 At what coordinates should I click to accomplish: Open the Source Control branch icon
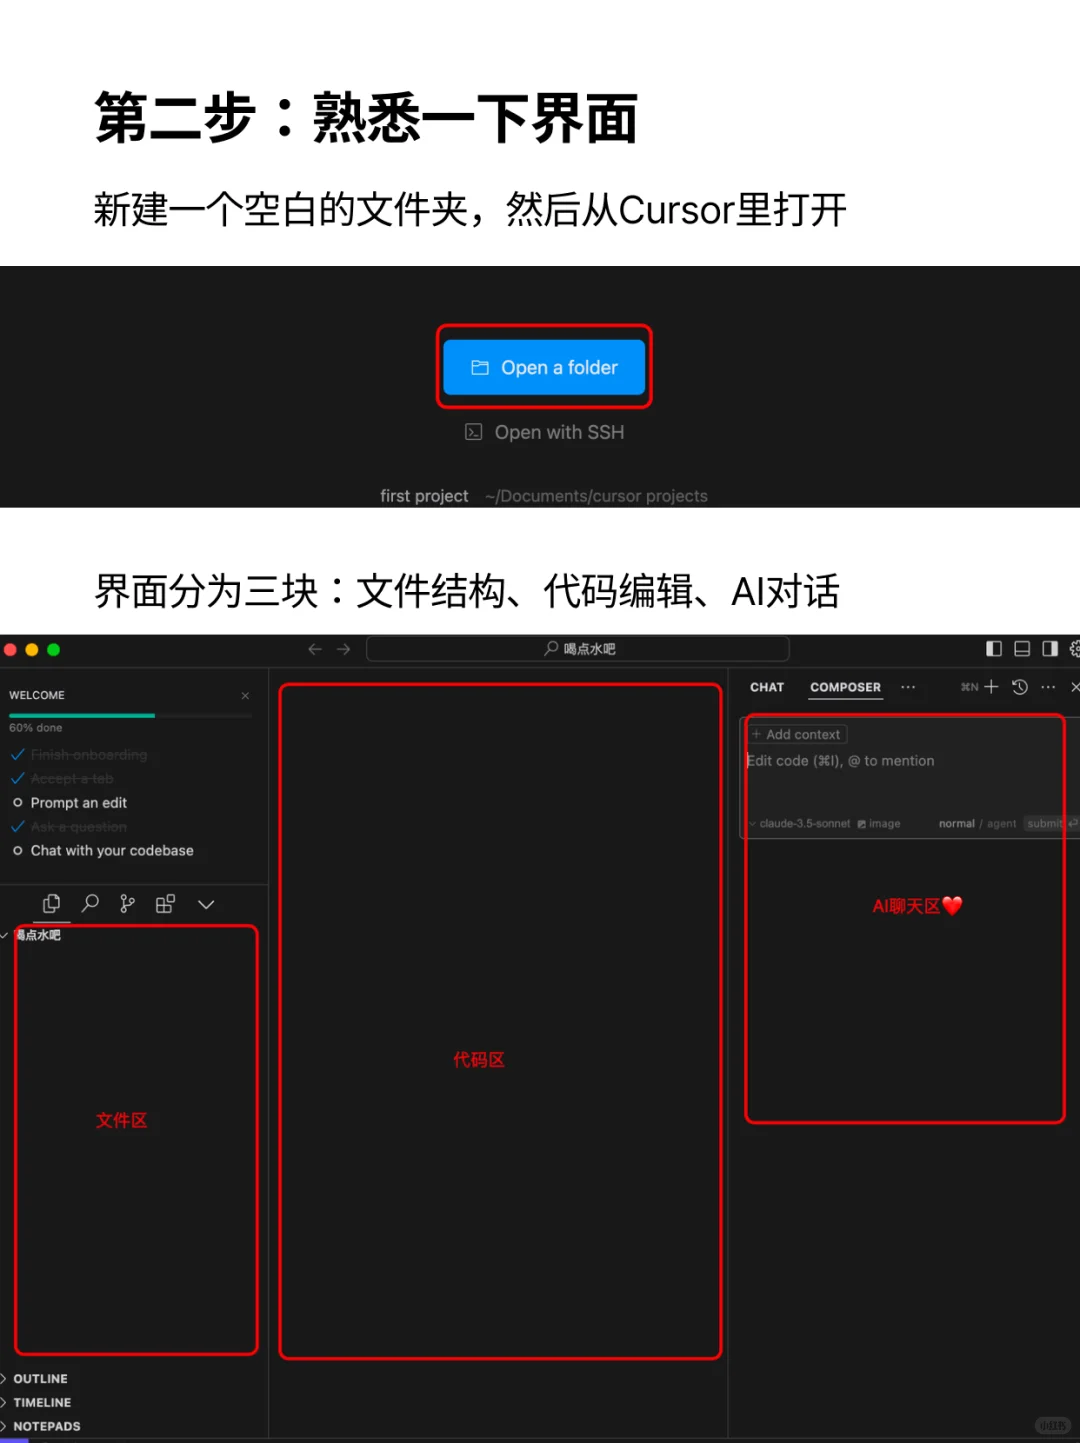[127, 904]
